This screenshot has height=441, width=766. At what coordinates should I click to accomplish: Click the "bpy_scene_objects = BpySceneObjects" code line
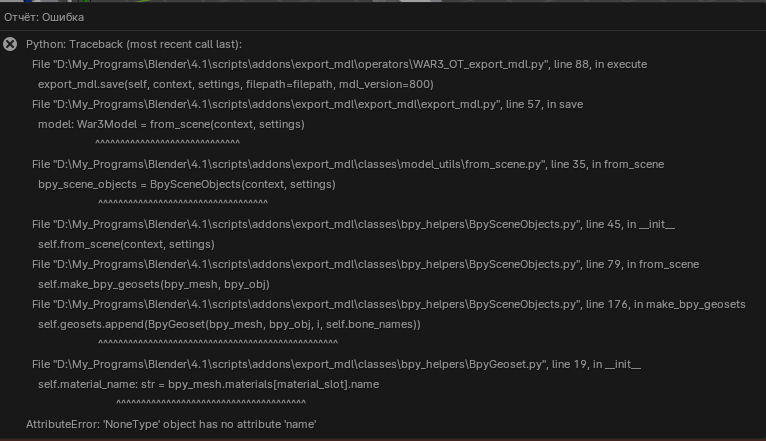[187, 184]
